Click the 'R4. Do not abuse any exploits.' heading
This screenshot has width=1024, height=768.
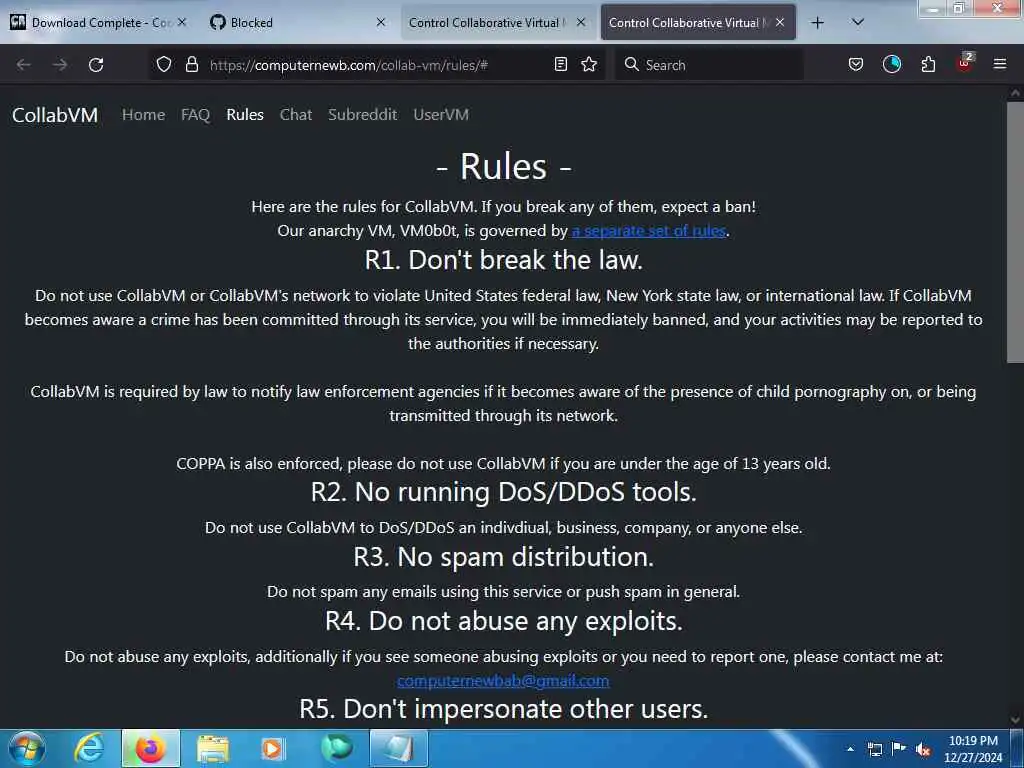[x=504, y=621]
